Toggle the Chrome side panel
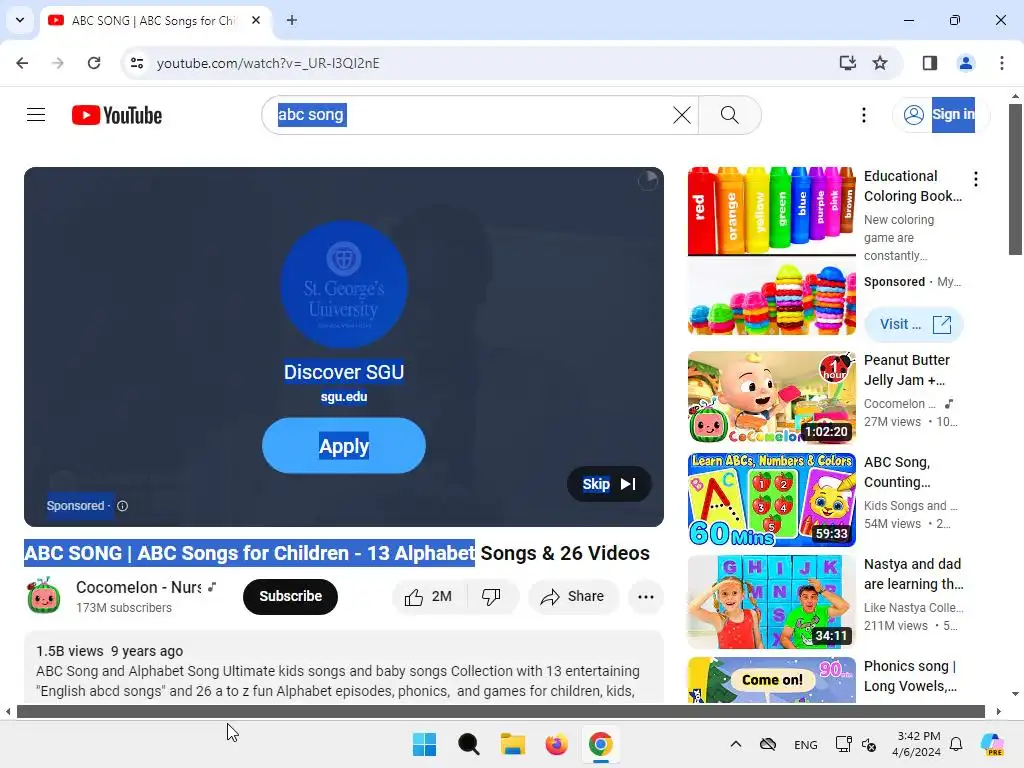 click(x=929, y=63)
